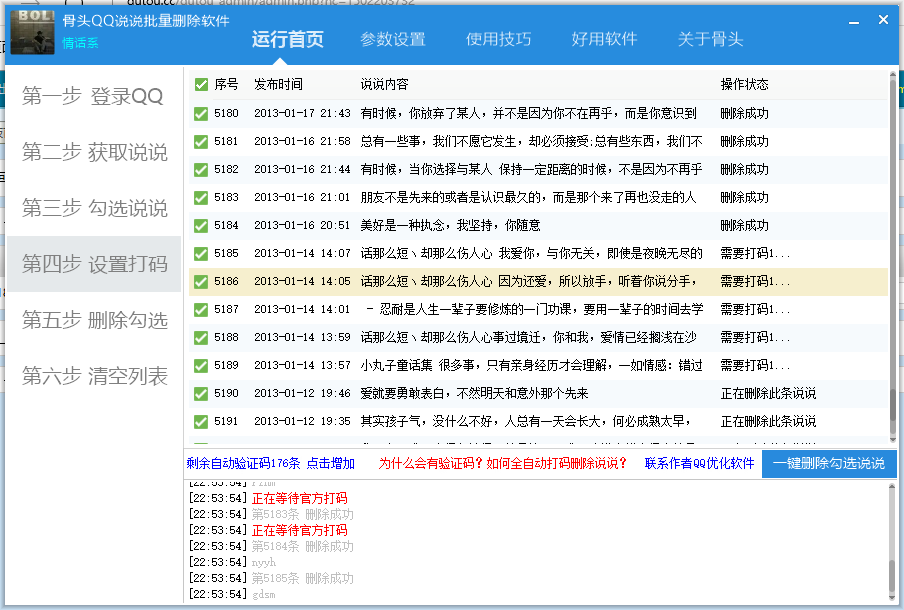Select step 第四步 设置打码

pyautogui.click(x=93, y=263)
